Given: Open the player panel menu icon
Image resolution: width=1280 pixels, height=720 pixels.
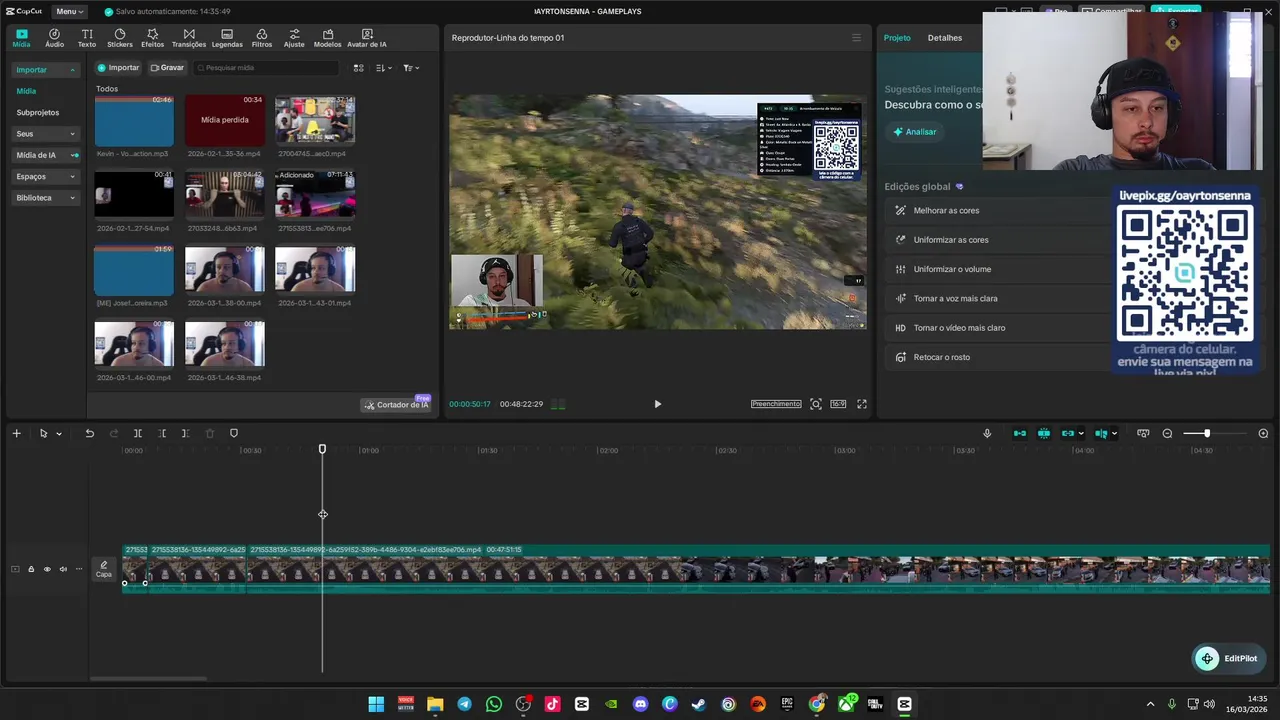Looking at the screenshot, I should point(856,38).
